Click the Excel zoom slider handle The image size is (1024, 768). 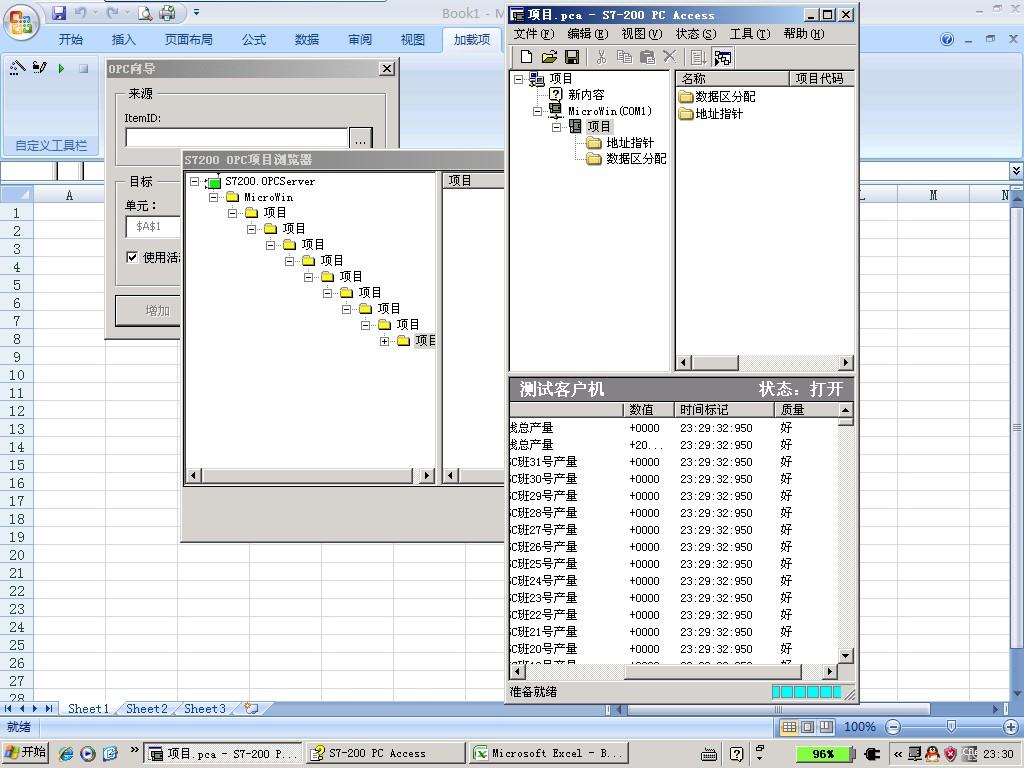951,727
